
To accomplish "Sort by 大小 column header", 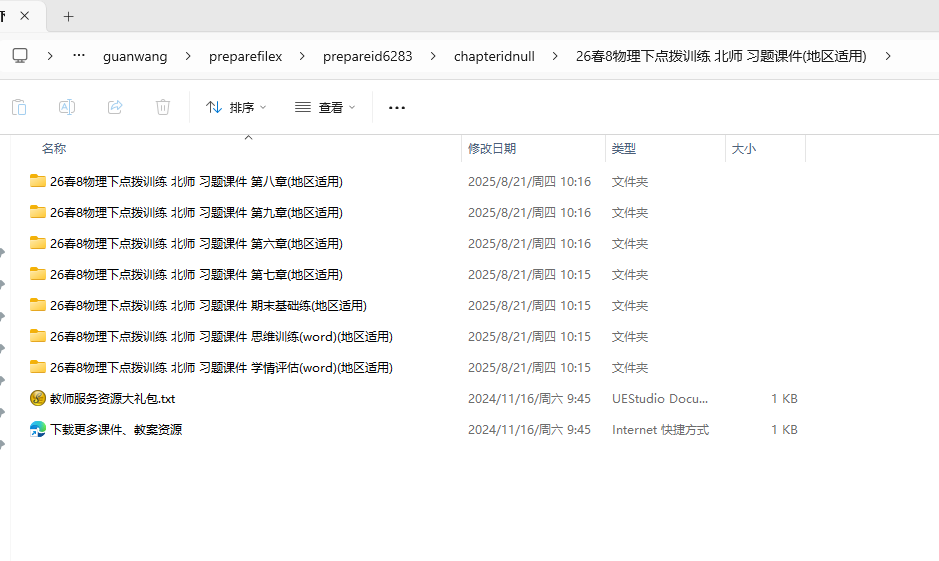I will click(744, 148).
